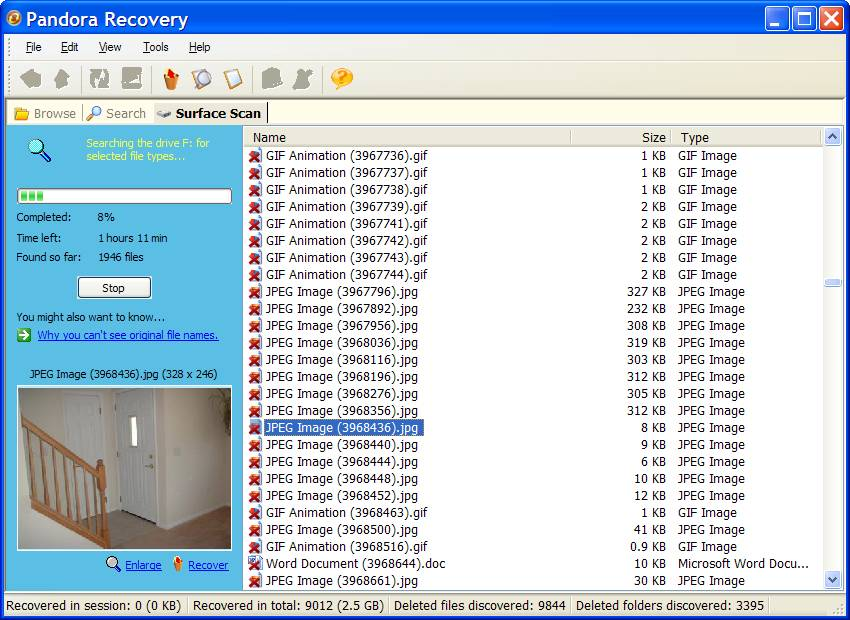850x620 pixels.
Task: Click the greyed-out Up arrow toolbar icon
Action: [x=62, y=79]
